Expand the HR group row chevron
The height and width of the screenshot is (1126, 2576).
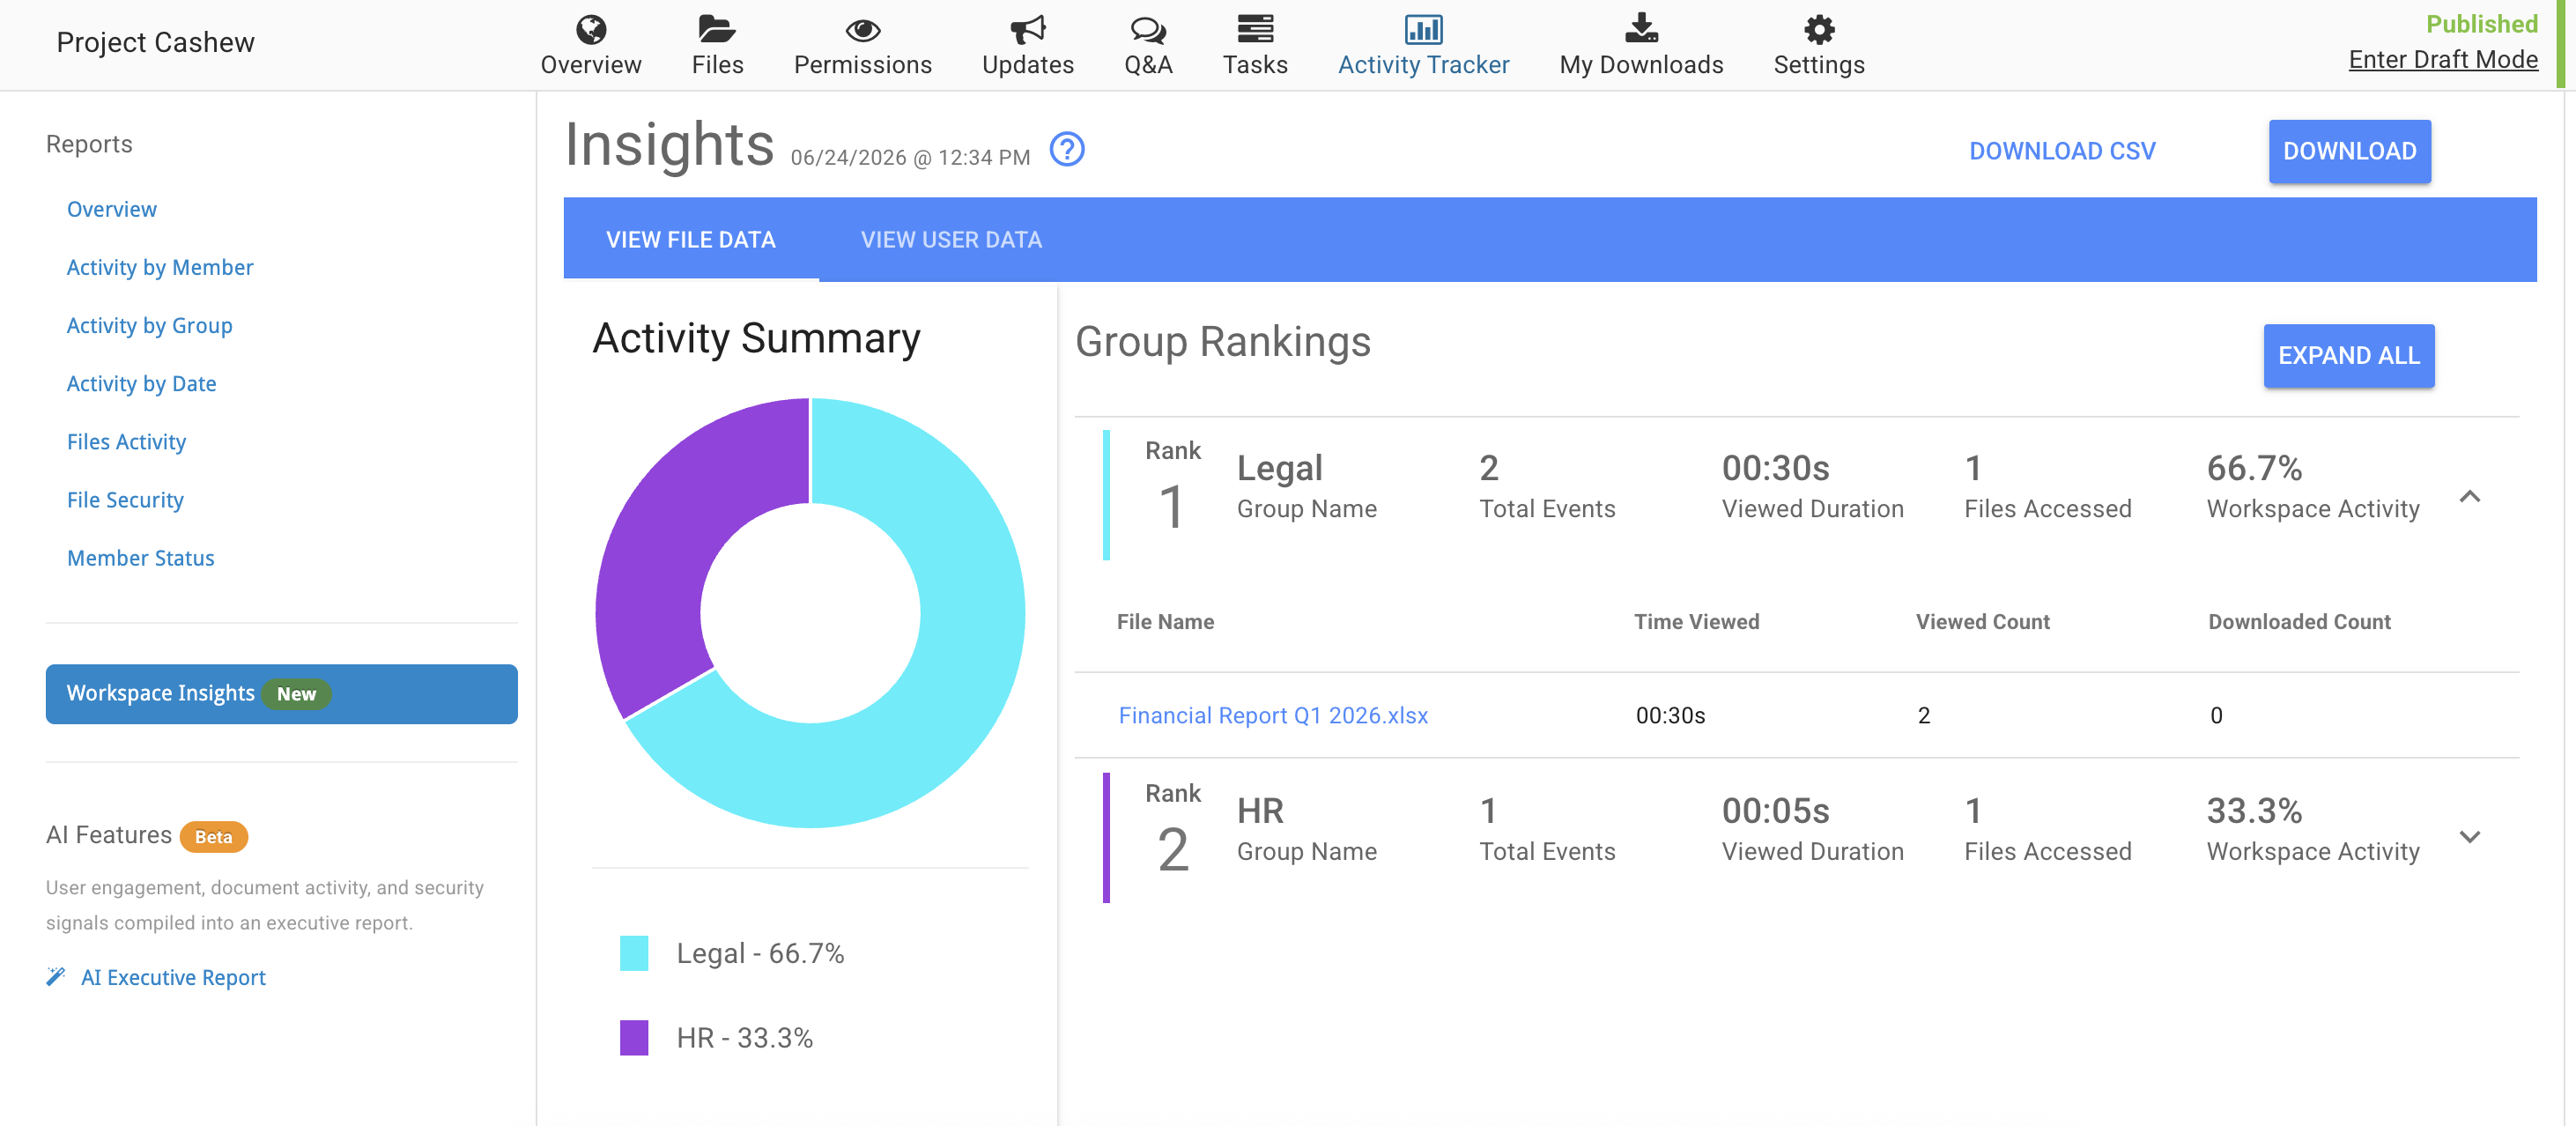coord(2469,837)
